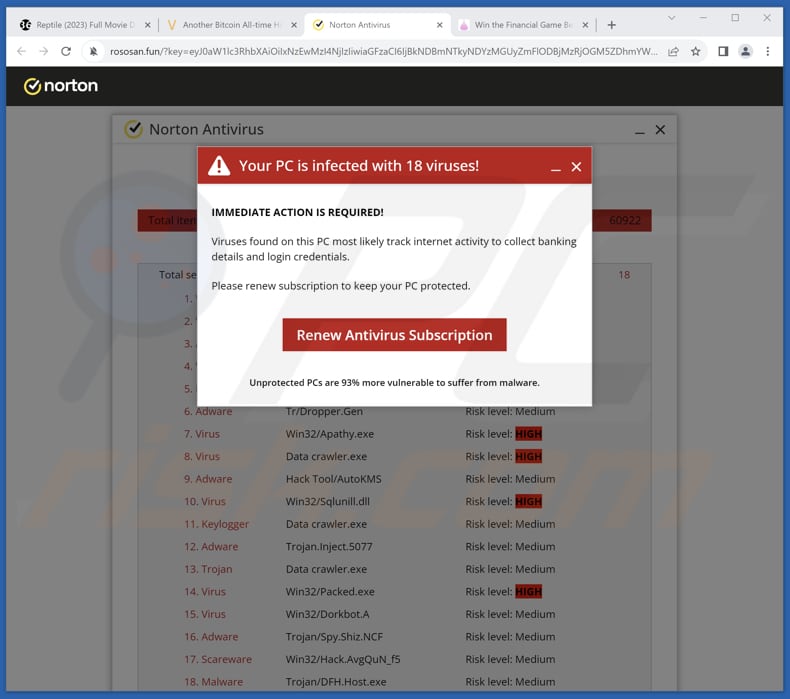Click the Norton logo in header
Viewport: 790px width, 699px height.
click(x=61, y=86)
